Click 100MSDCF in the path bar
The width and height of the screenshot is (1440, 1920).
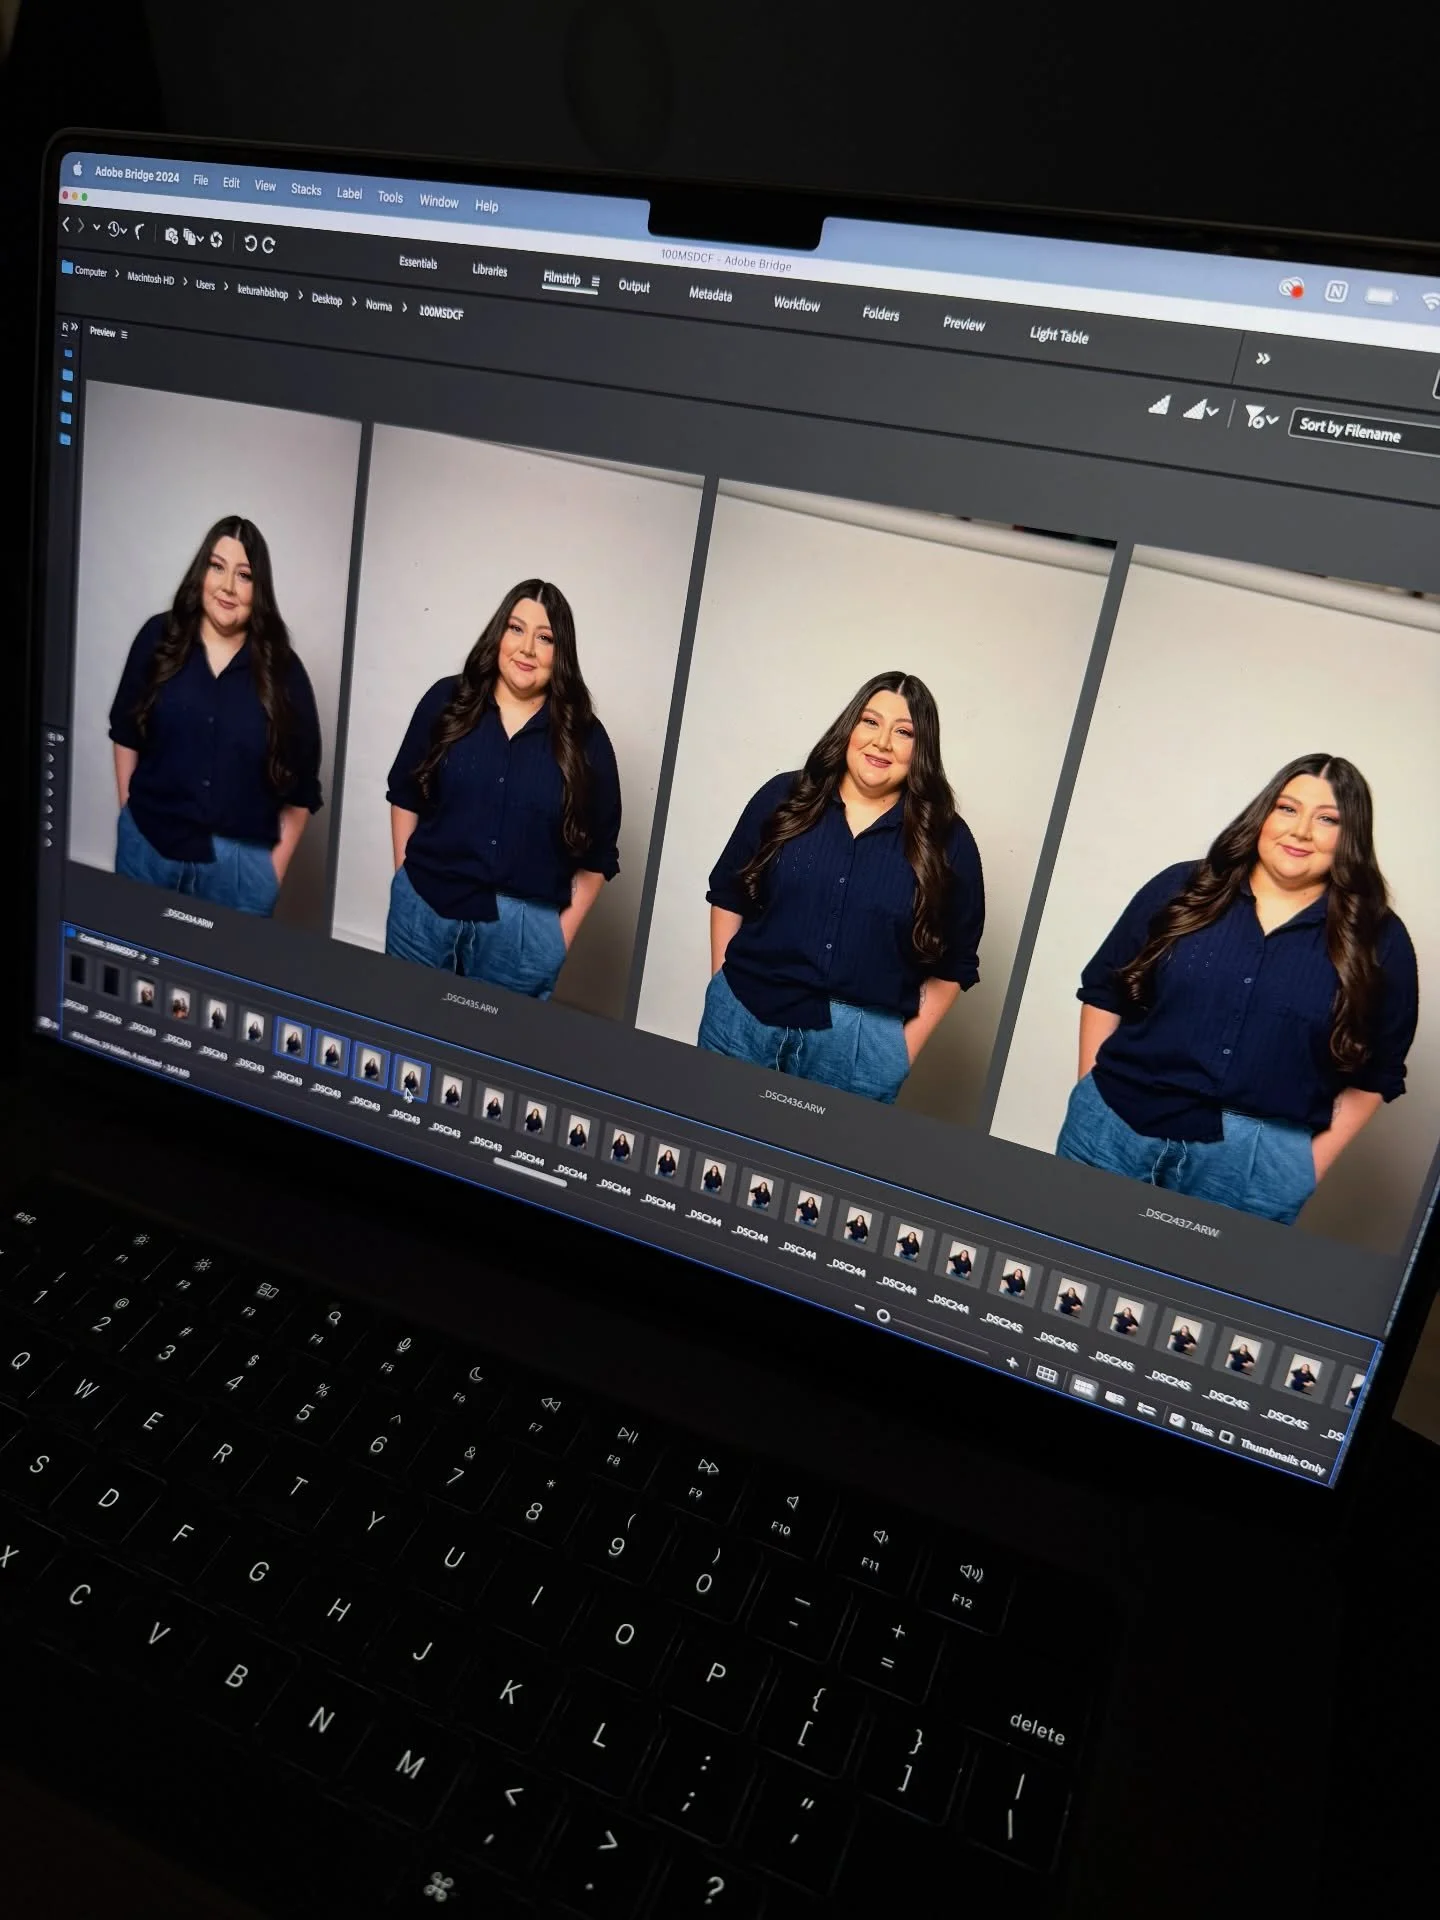[440, 313]
